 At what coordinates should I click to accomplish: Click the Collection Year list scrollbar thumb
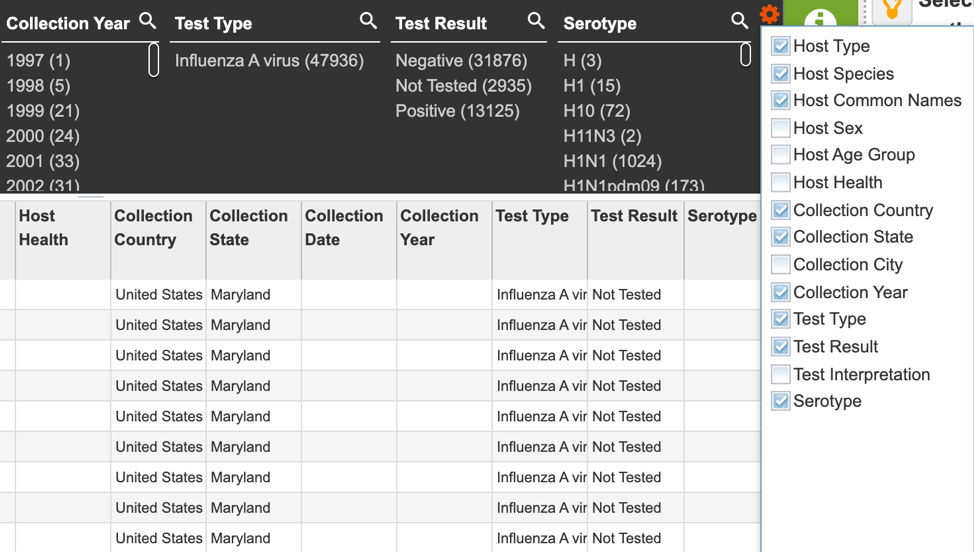point(153,60)
